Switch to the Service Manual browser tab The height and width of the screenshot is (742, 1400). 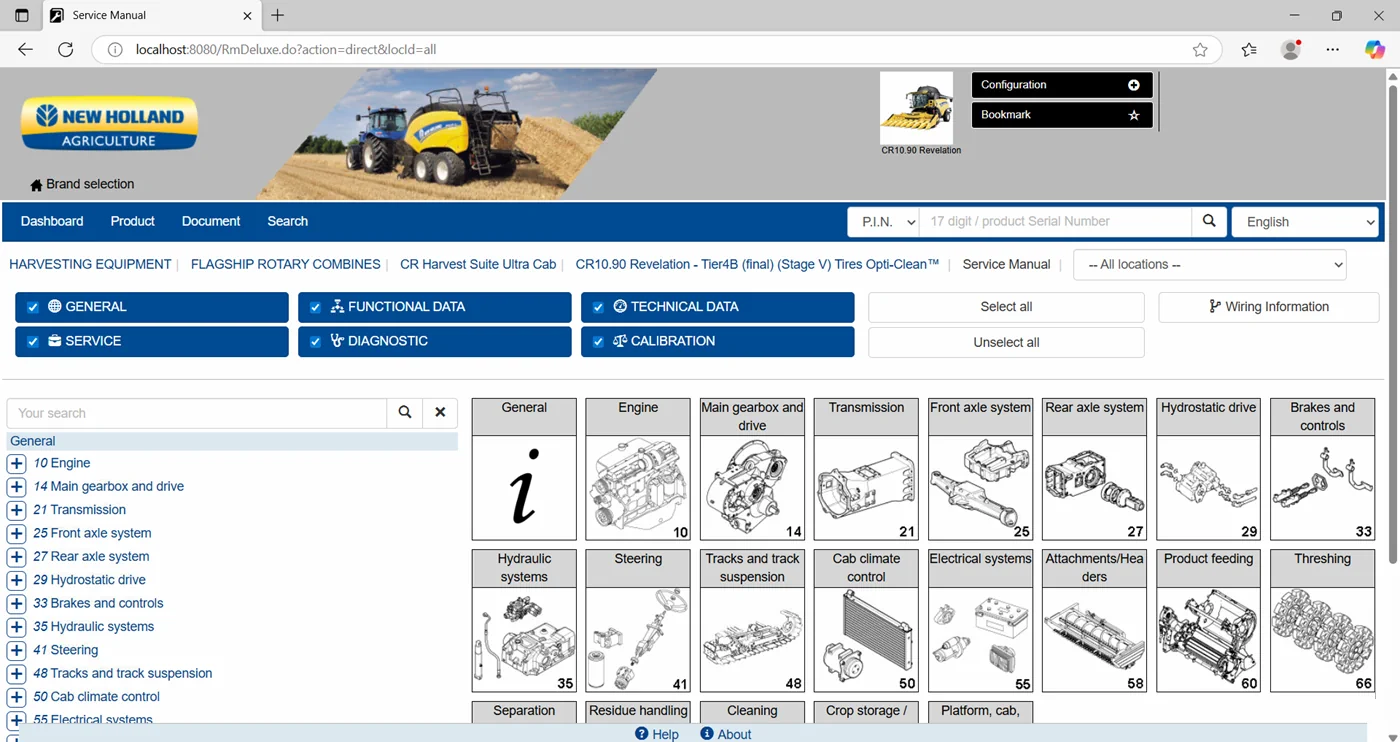[152, 16]
